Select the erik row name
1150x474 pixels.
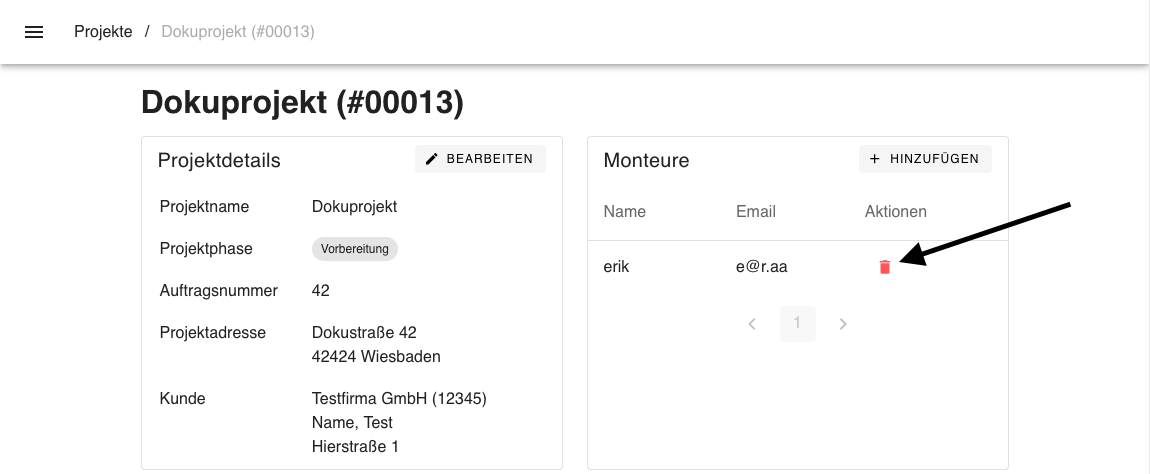click(617, 267)
